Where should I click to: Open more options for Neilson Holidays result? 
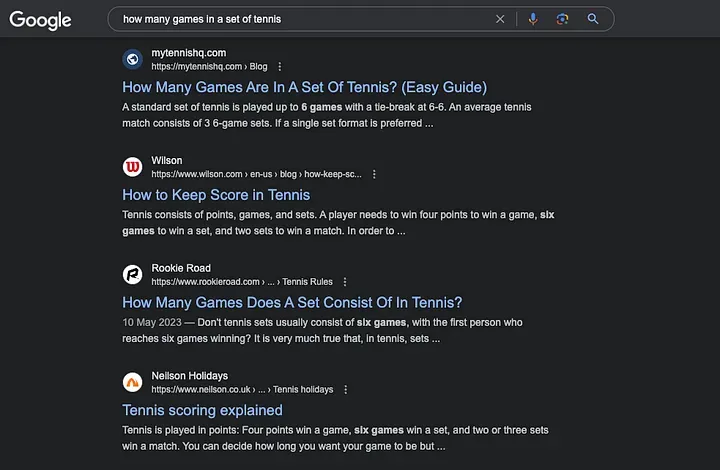346,389
